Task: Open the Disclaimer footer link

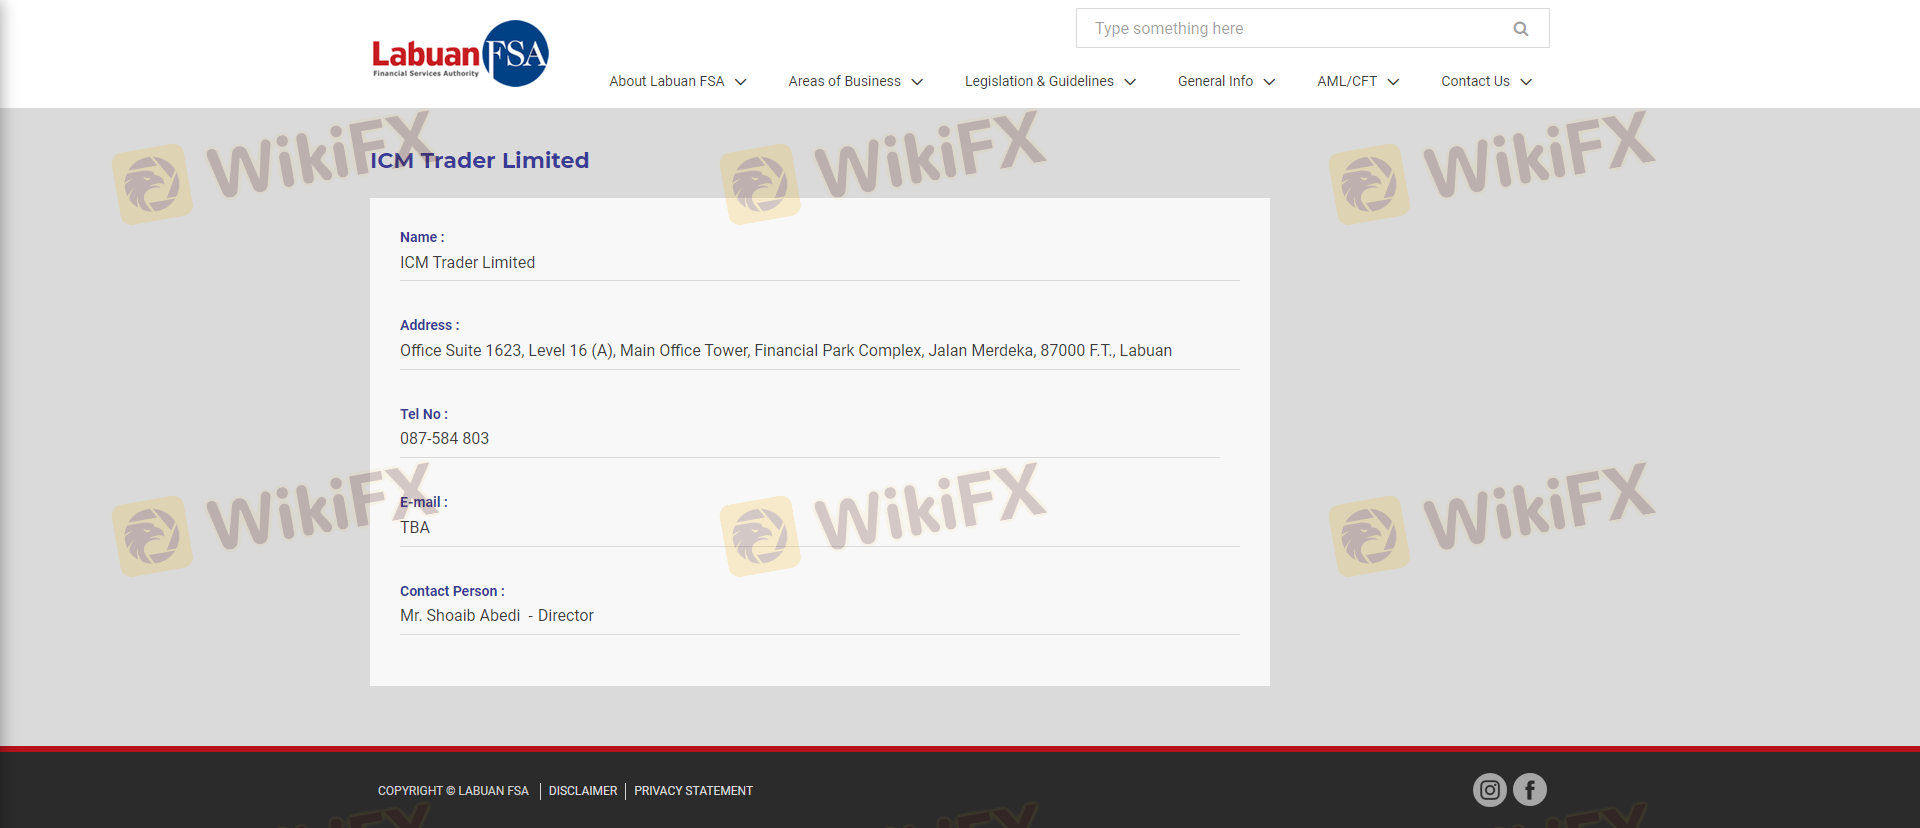Action: point(583,791)
